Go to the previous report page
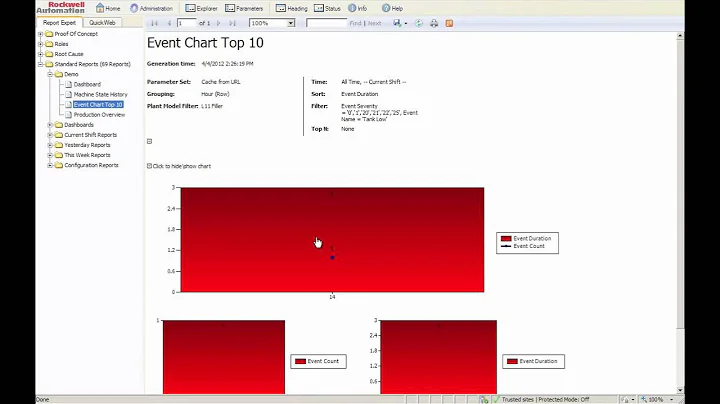 [x=169, y=23]
